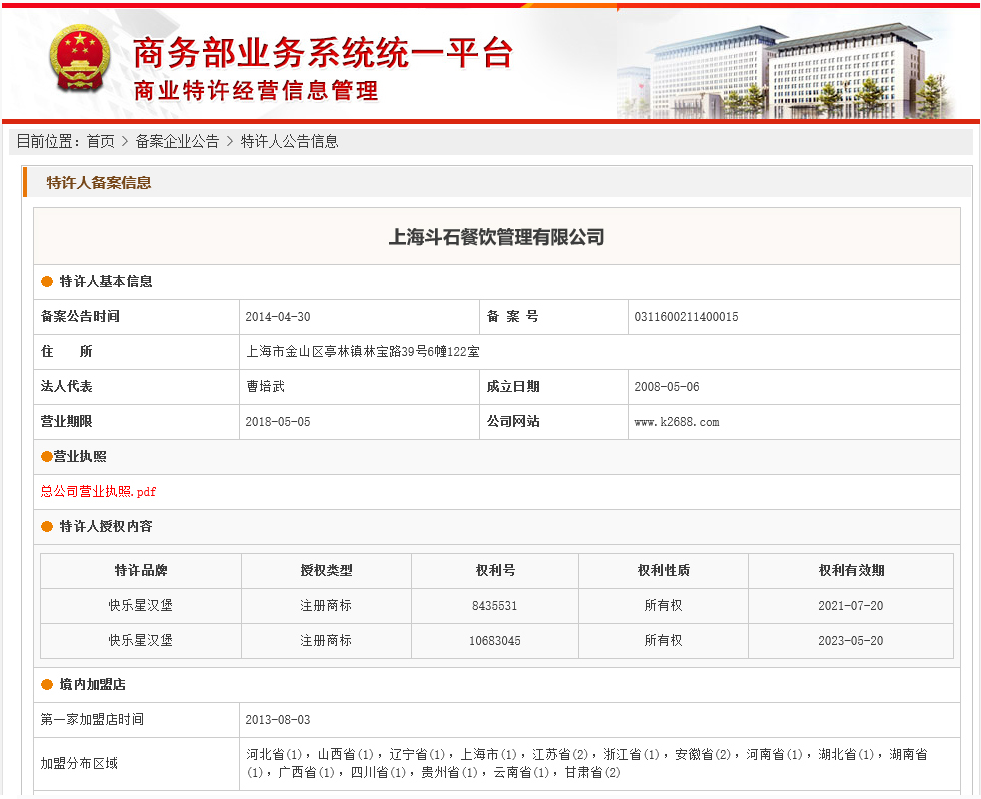This screenshot has width=981, height=799.
Task: Click the 目前位置 breadcrumb label
Action: click(44, 141)
